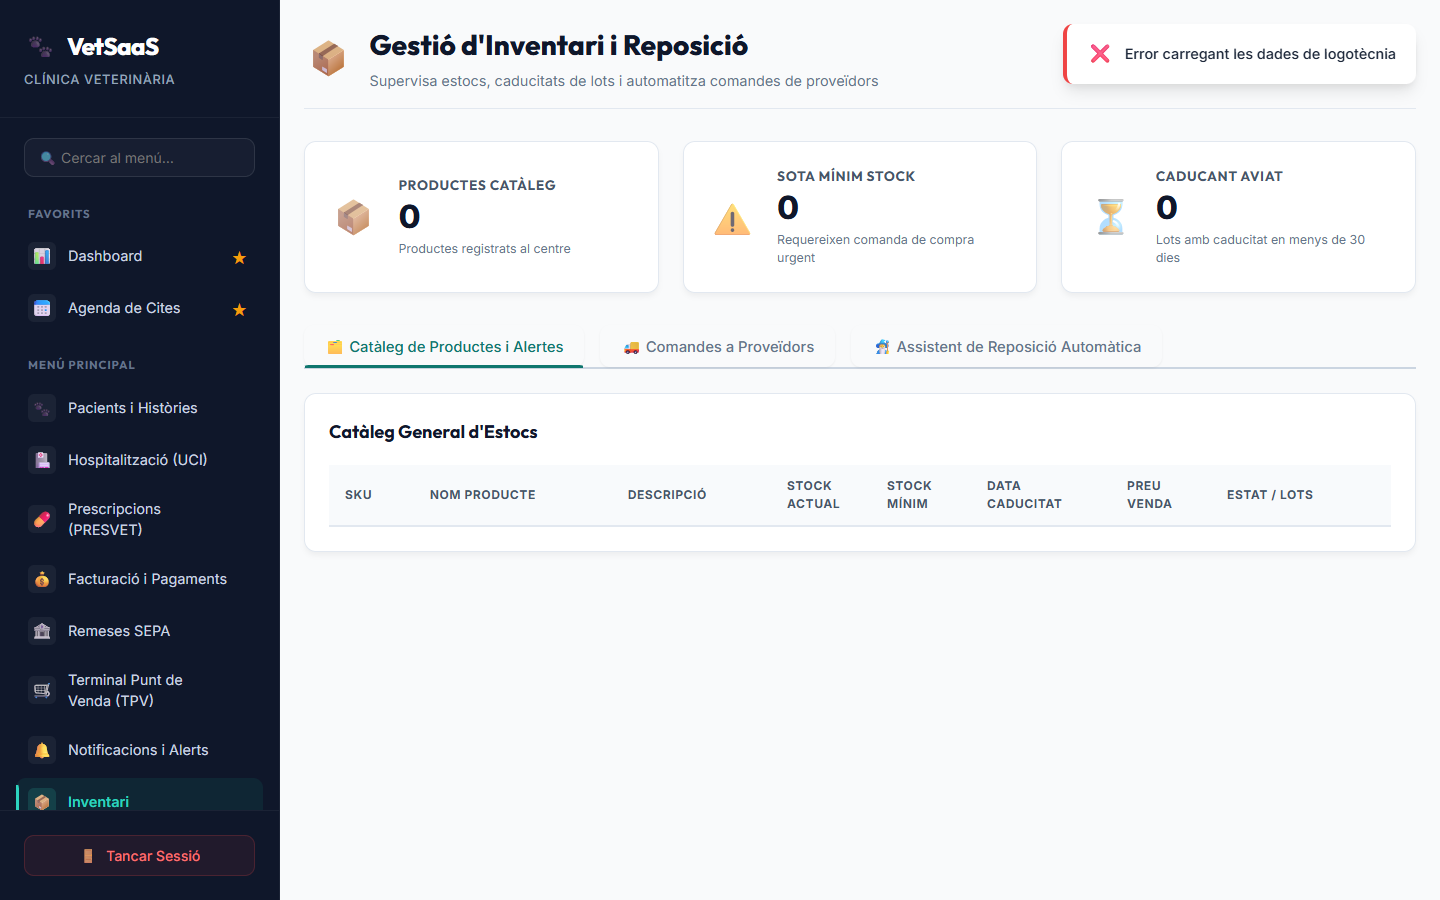
Task: Click the package icon beside the page title
Action: (x=328, y=59)
